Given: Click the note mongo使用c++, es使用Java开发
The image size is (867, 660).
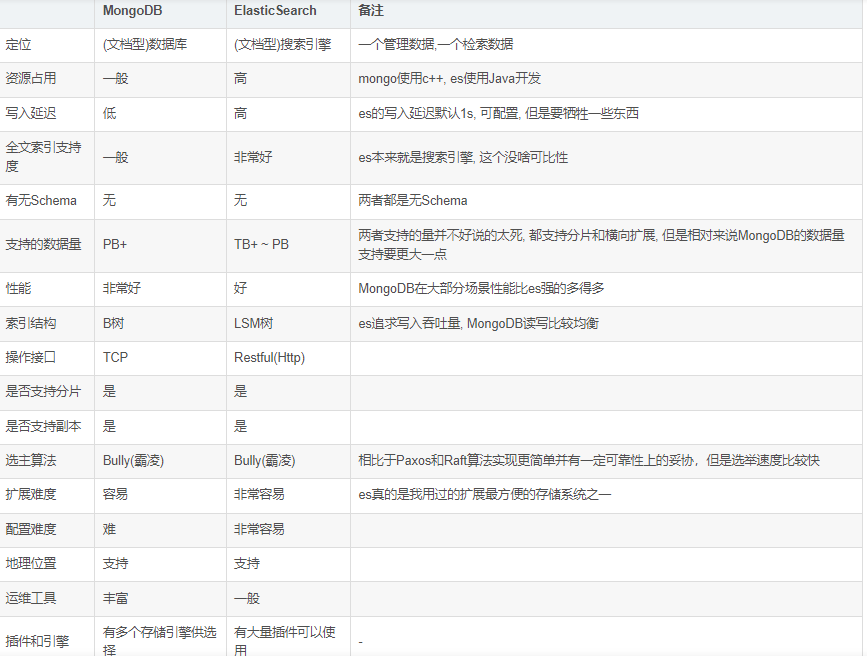Looking at the screenshot, I should (x=450, y=78).
